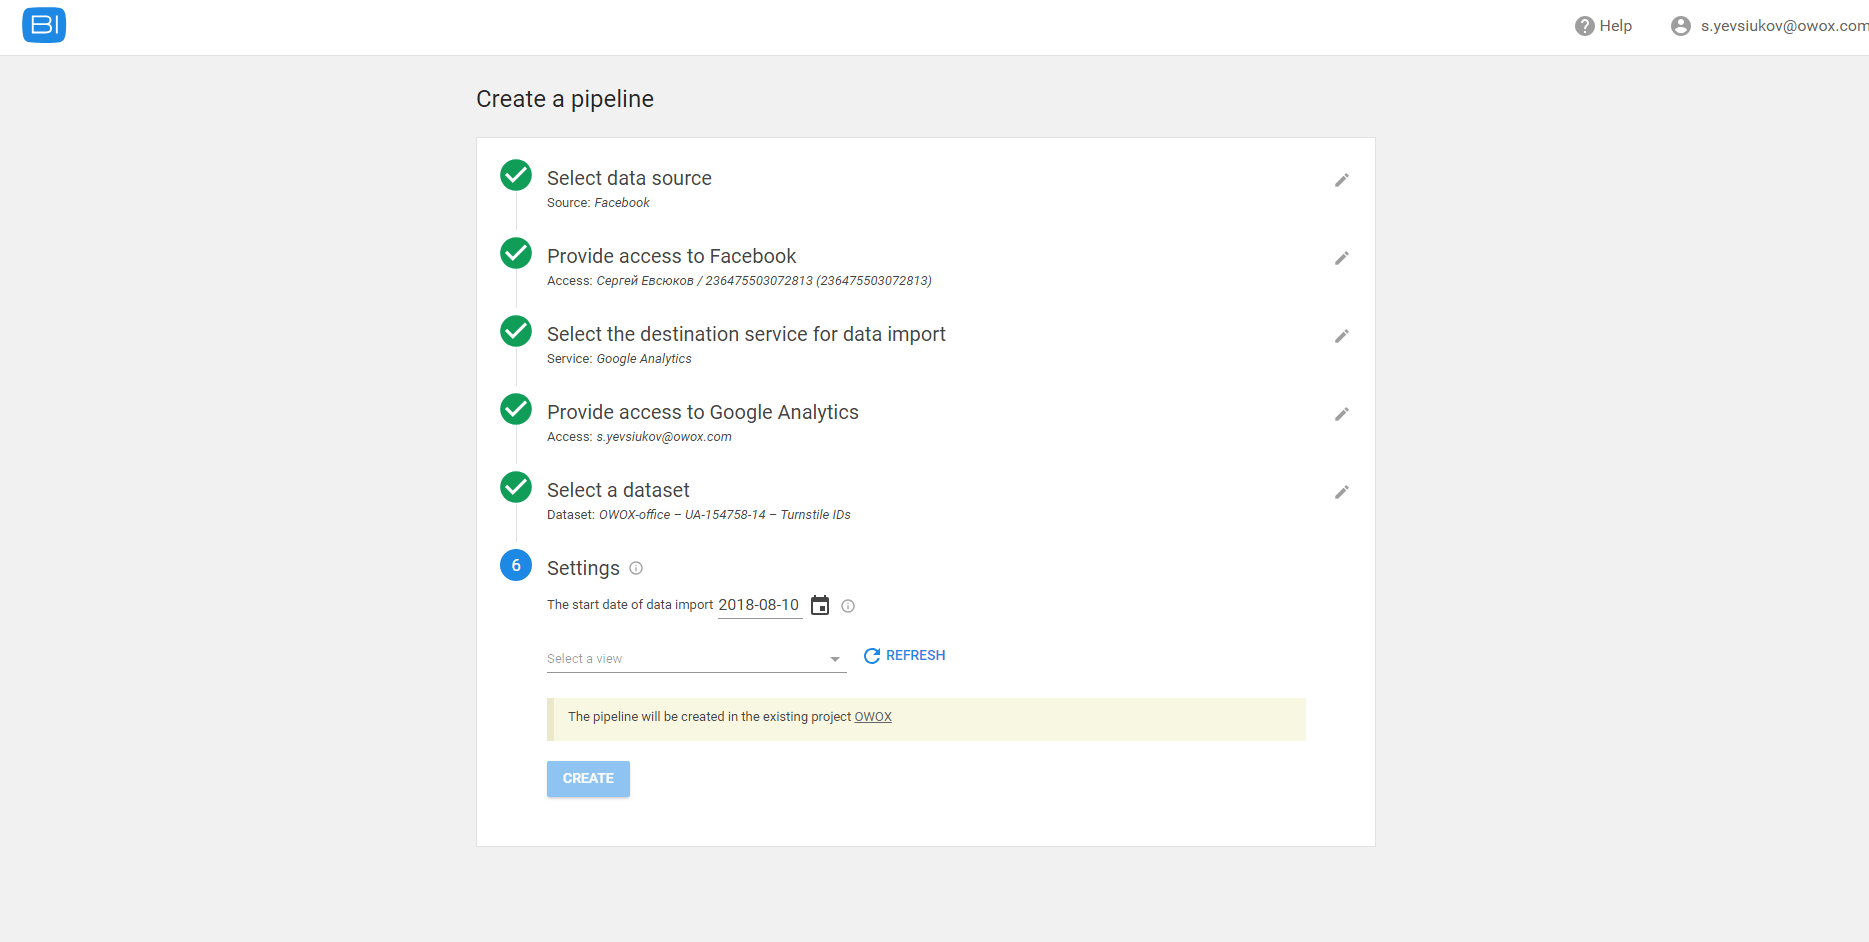Open the OWOX project link

pyautogui.click(x=872, y=717)
